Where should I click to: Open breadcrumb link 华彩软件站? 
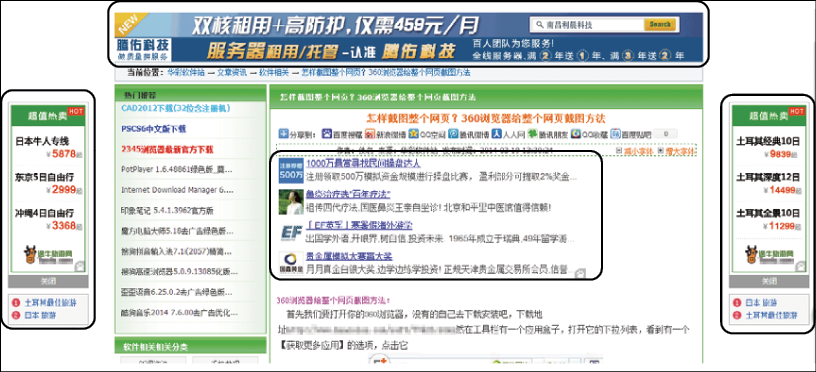coord(186,73)
